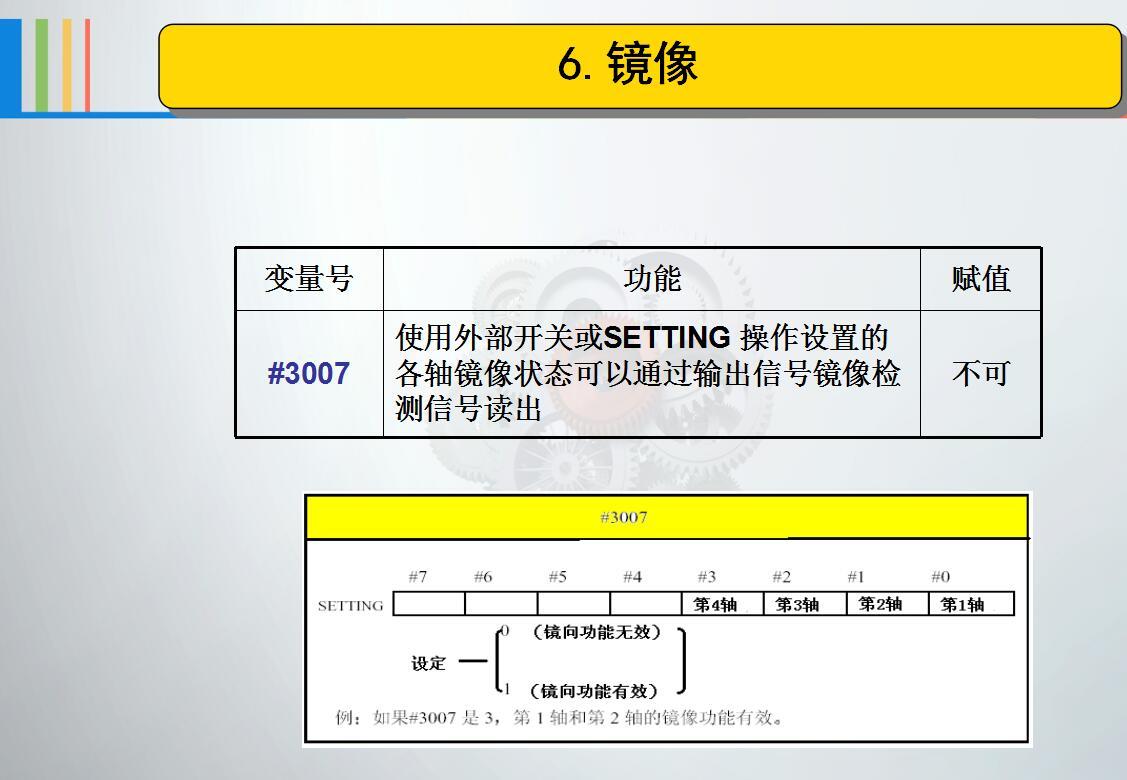The width and height of the screenshot is (1127, 780).
Task: Click the yellow "#3007" diagram header
Action: coord(666,517)
